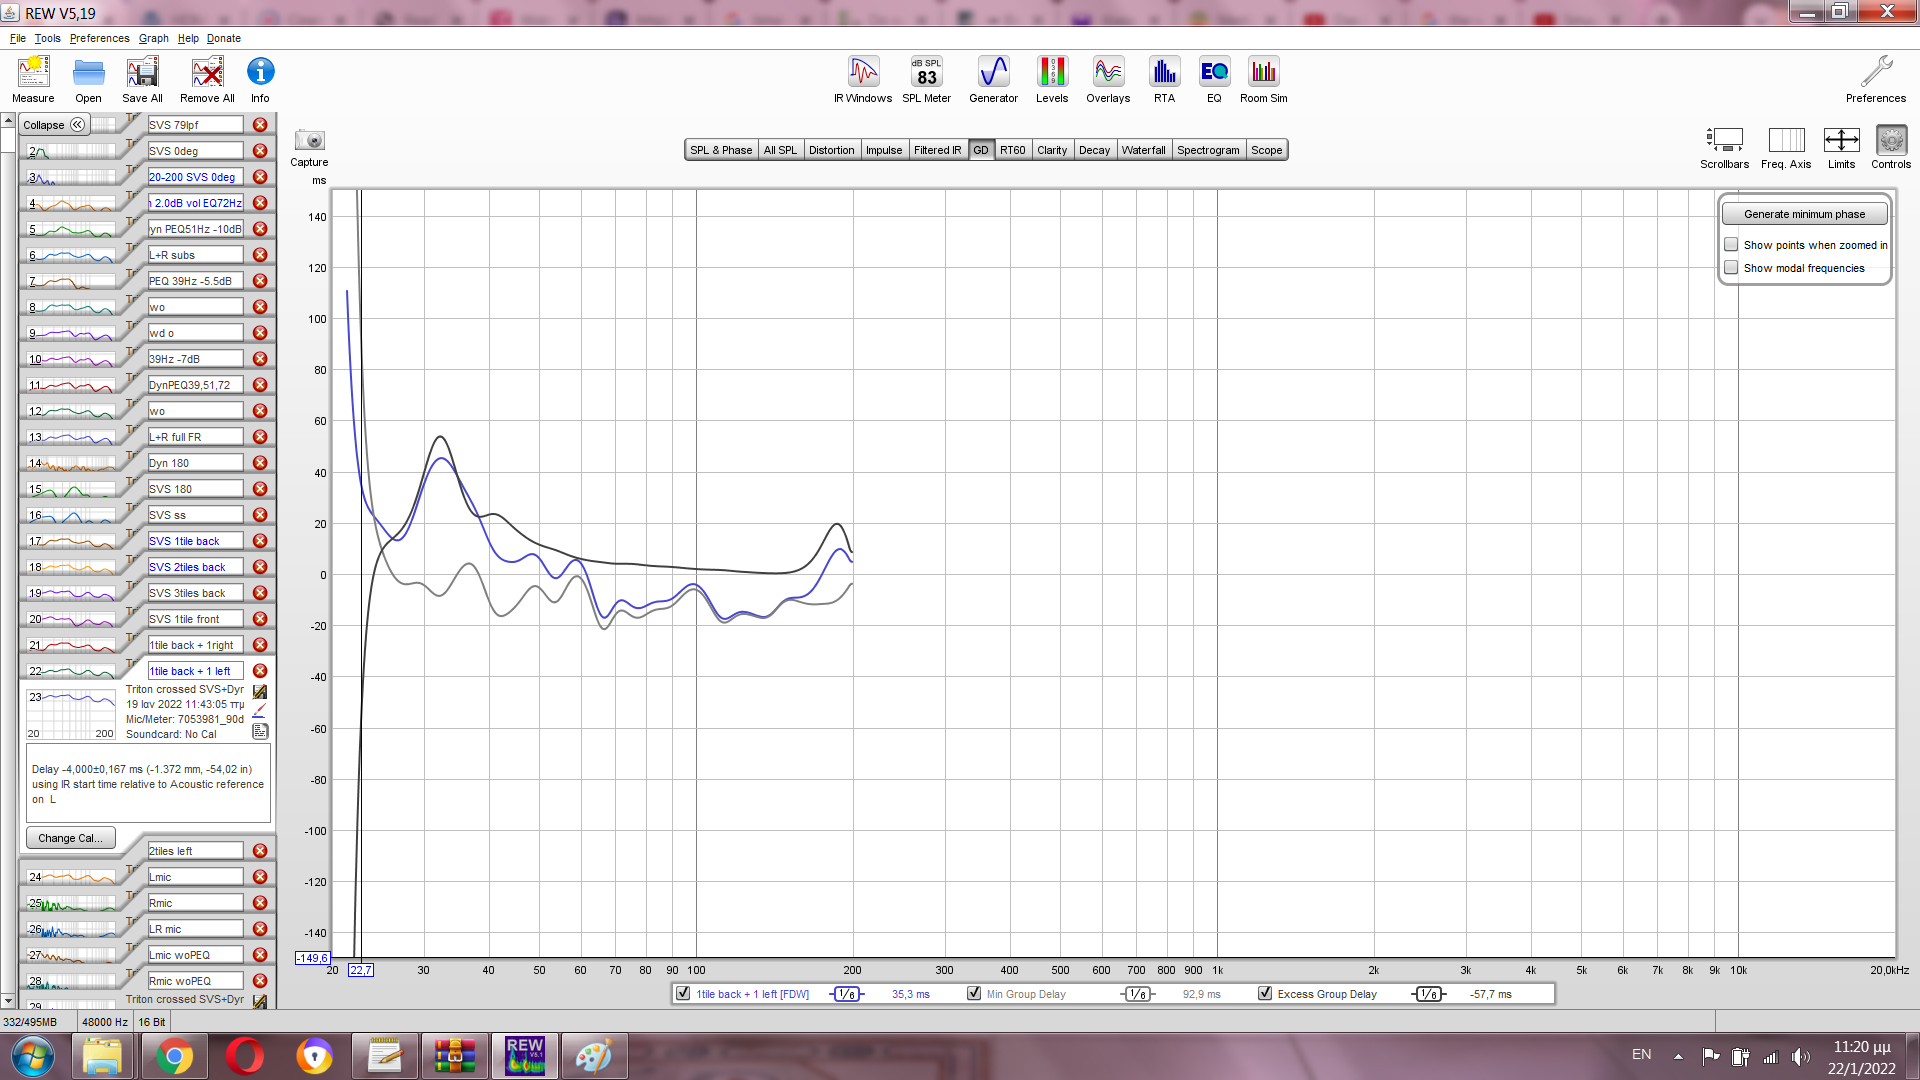This screenshot has width=1920, height=1080.
Task: Open Min Group Delay smoothing selector
Action: (x=1137, y=994)
